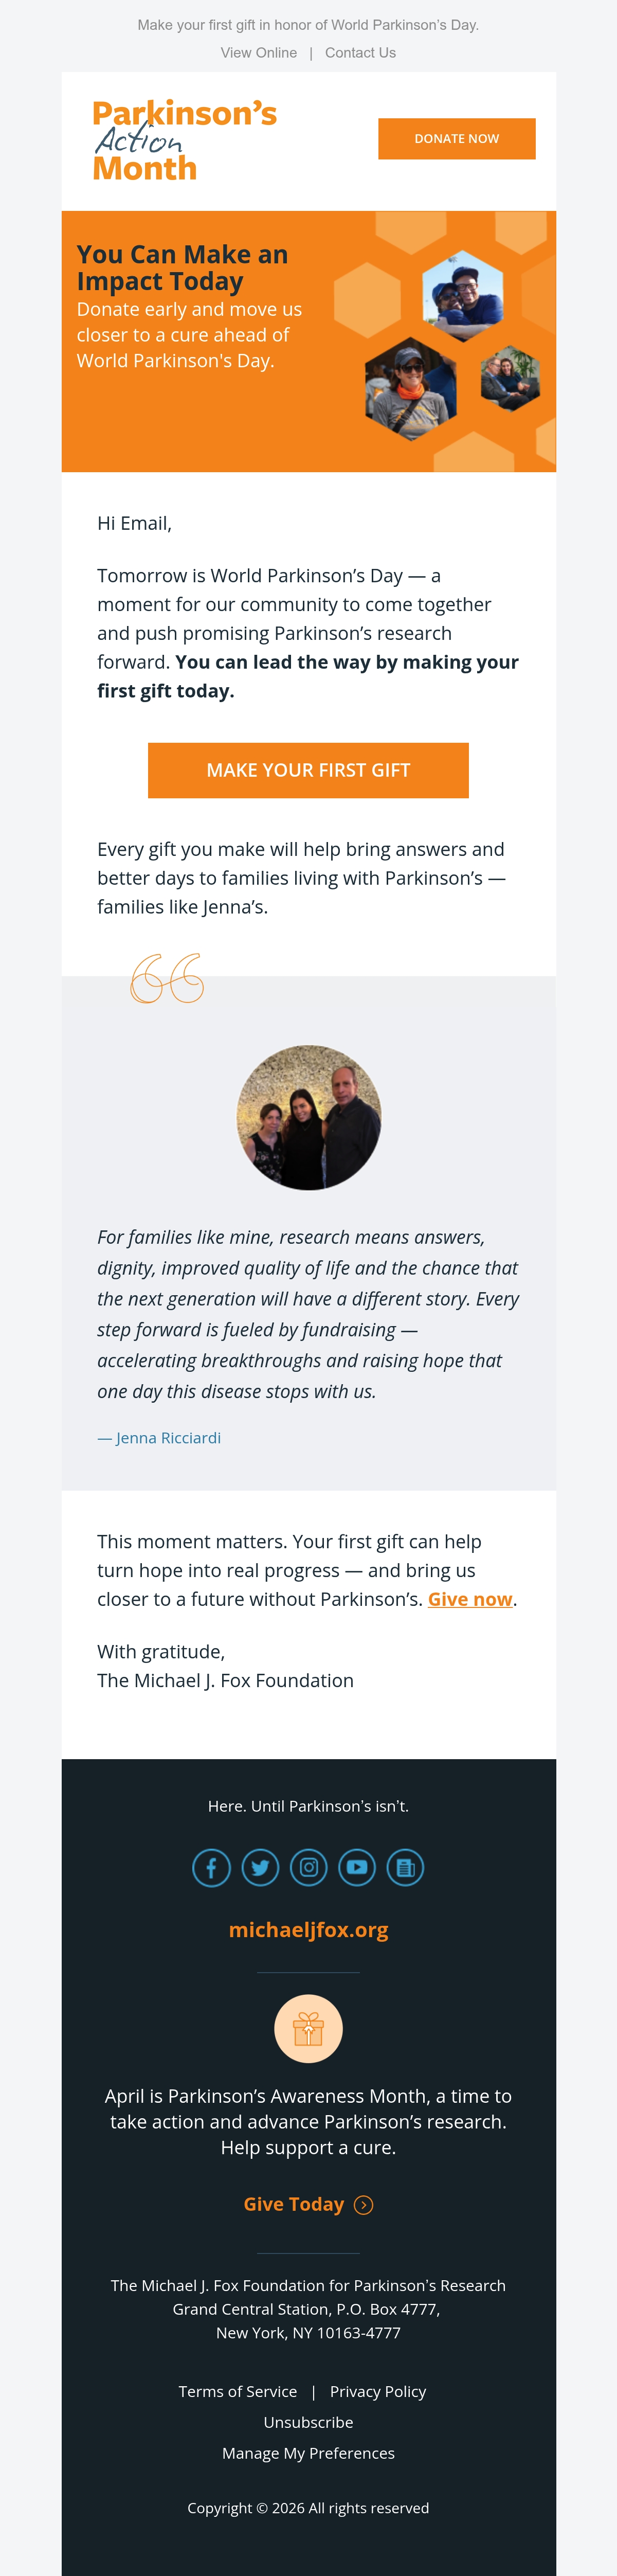Visit the michaeljfox.org link
Screen dimensions: 617x2576
308,1930
